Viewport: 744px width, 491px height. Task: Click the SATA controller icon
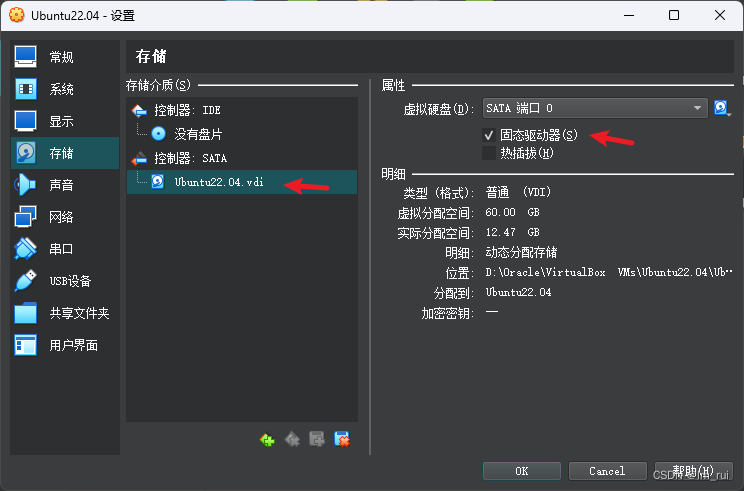tap(139, 158)
